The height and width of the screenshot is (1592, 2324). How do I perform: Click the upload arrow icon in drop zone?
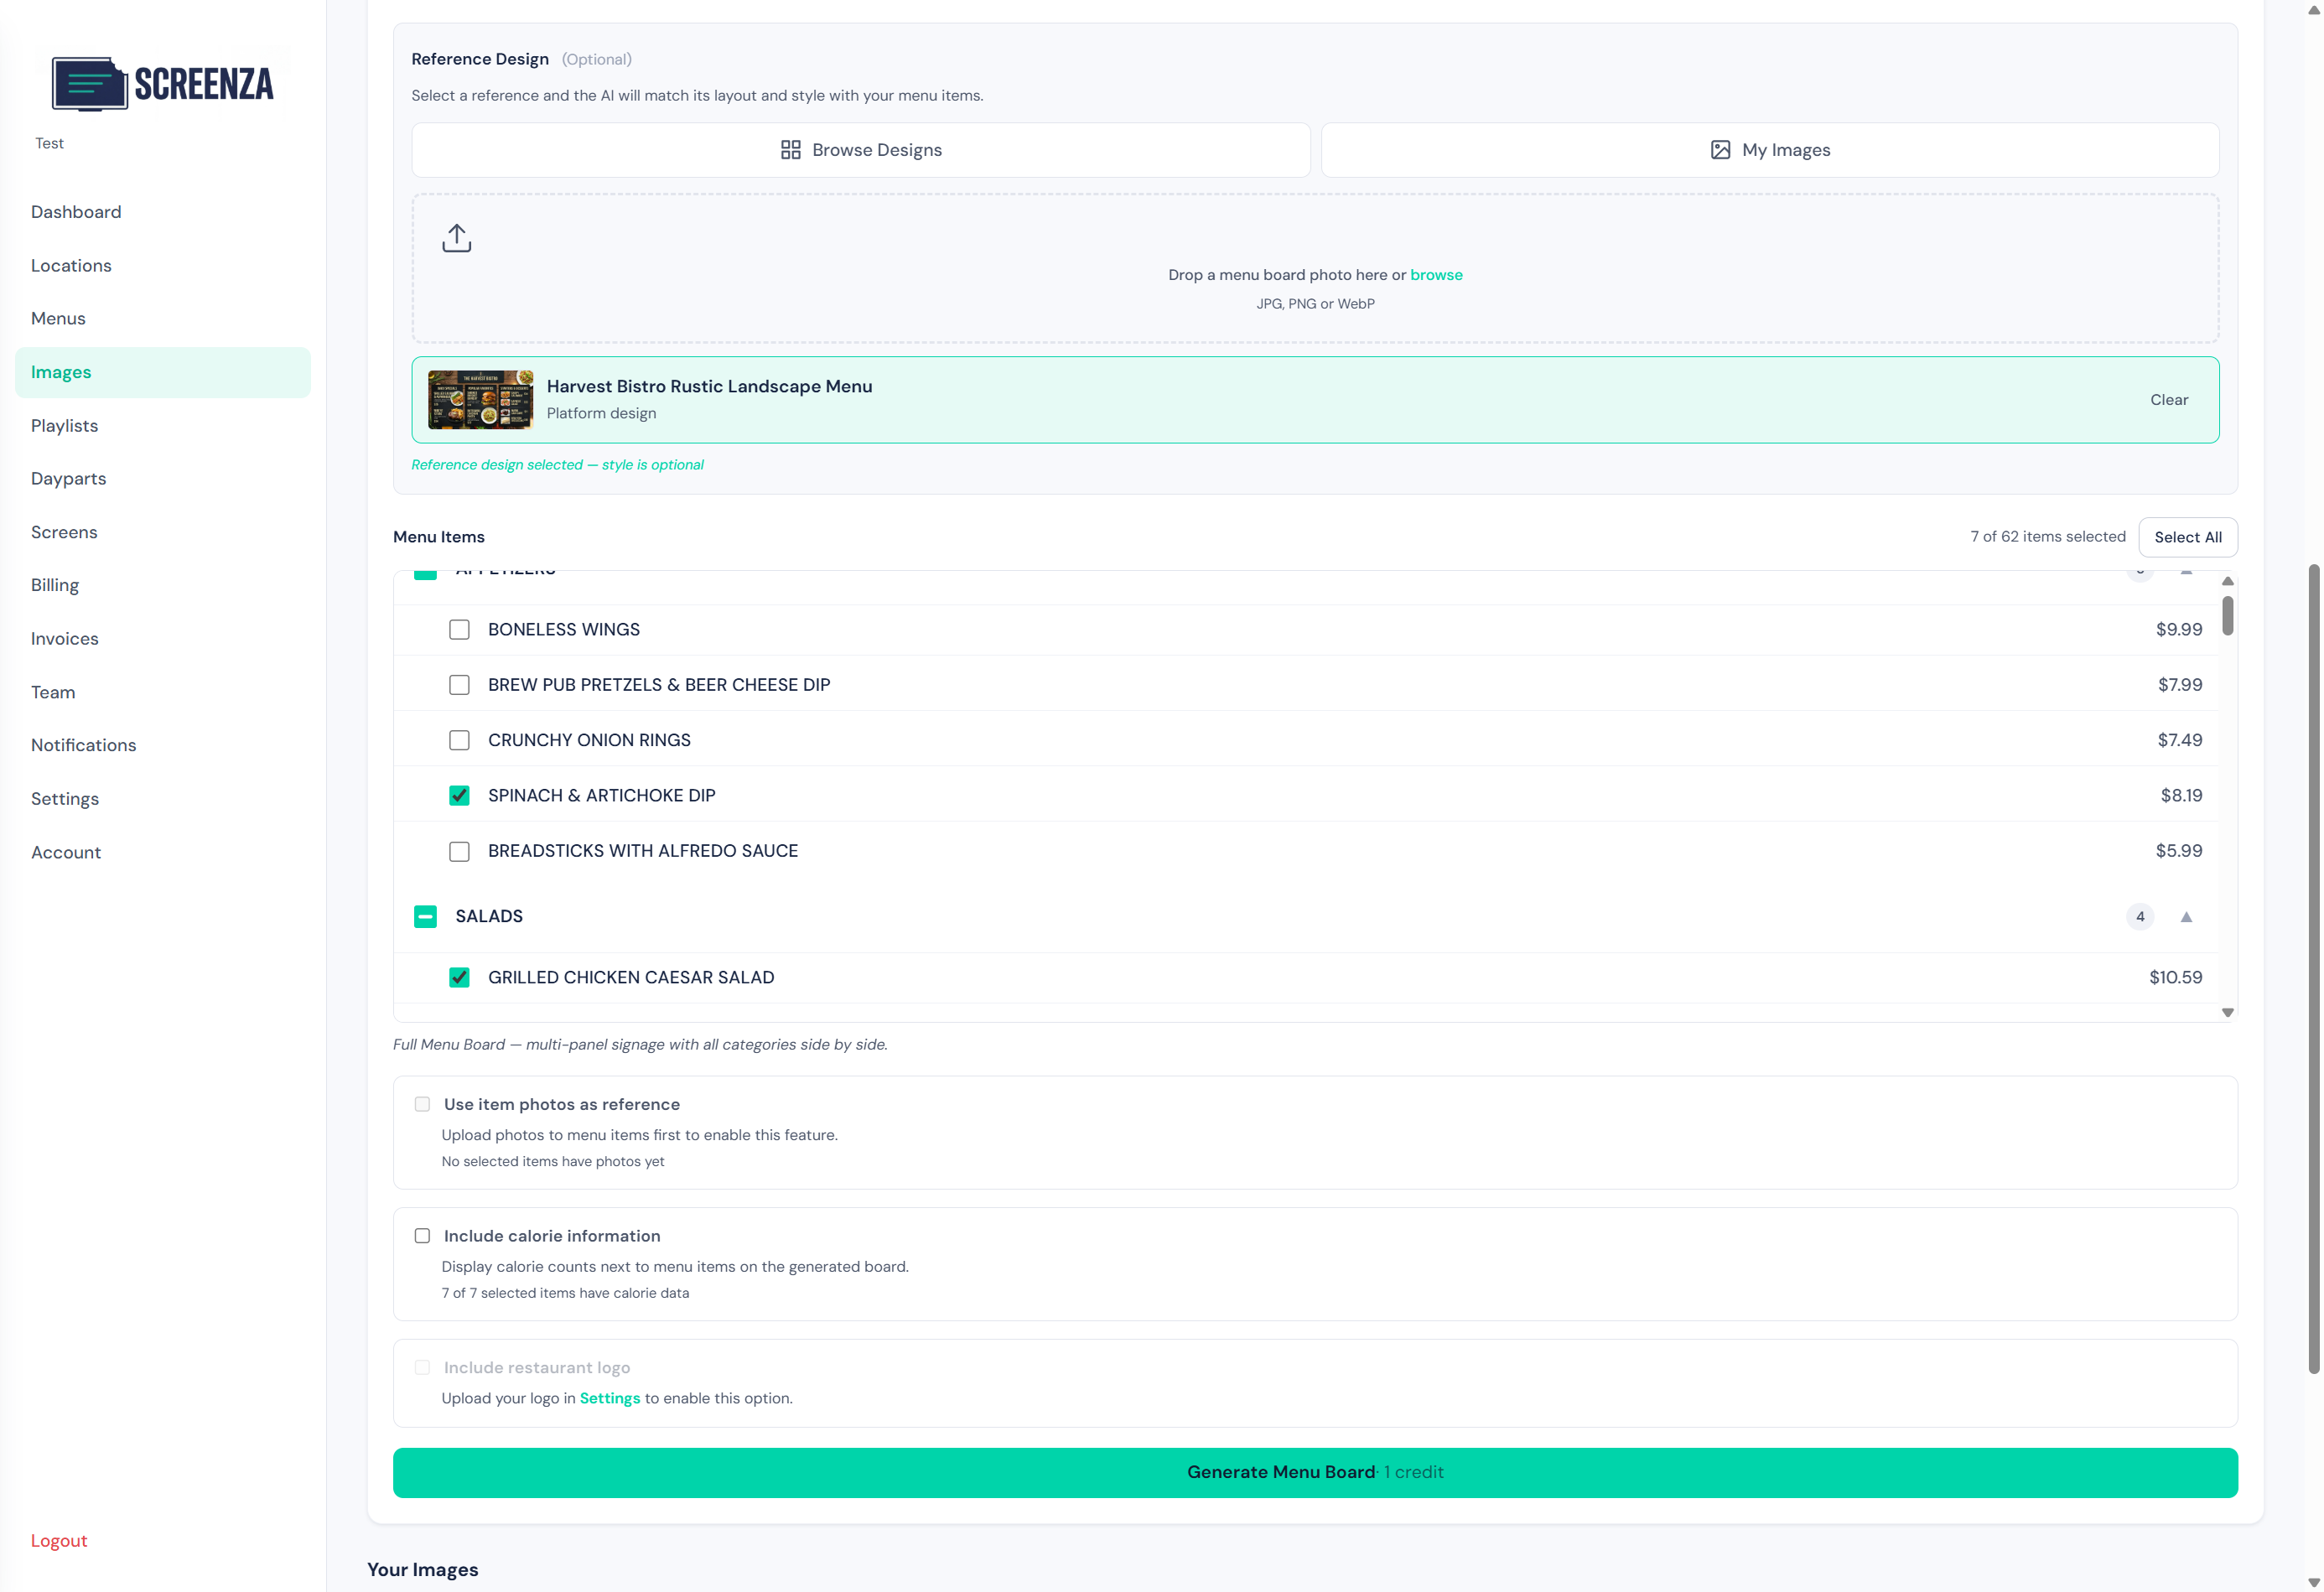pos(456,238)
